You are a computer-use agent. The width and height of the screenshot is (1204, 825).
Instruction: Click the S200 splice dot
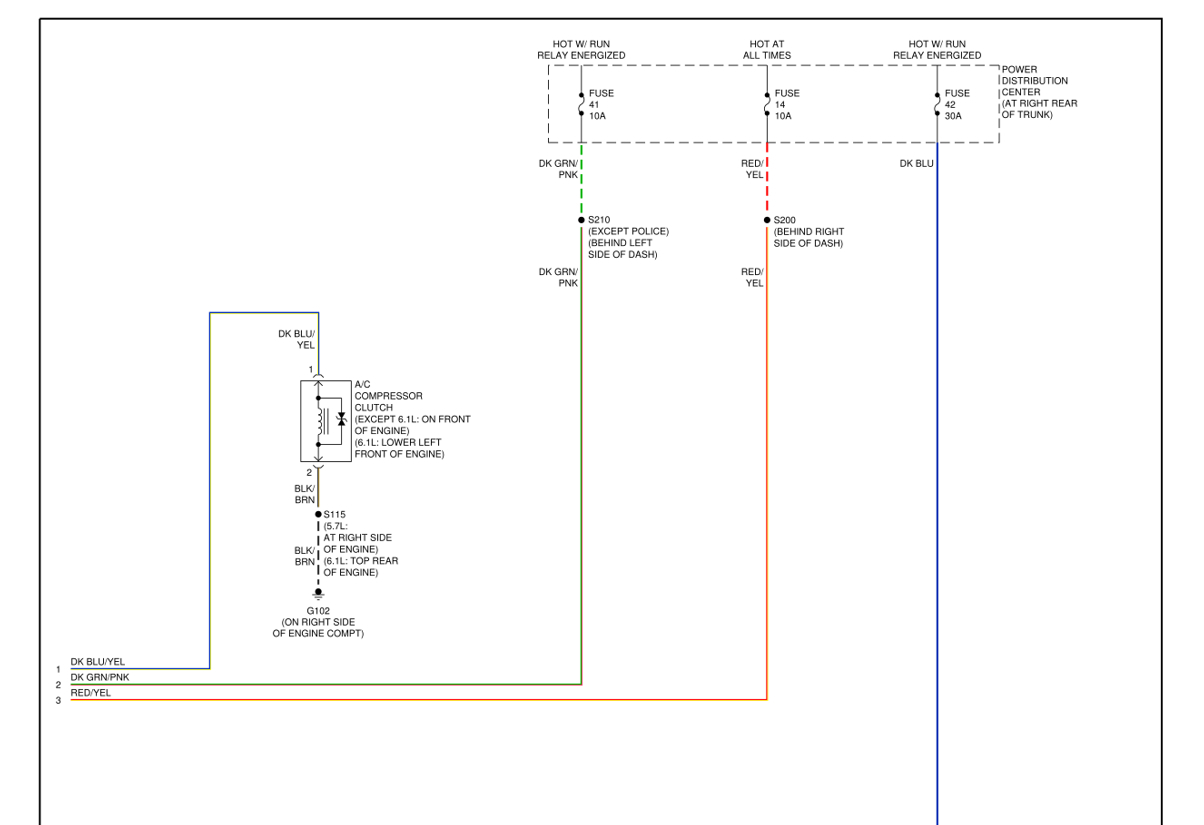point(767,220)
